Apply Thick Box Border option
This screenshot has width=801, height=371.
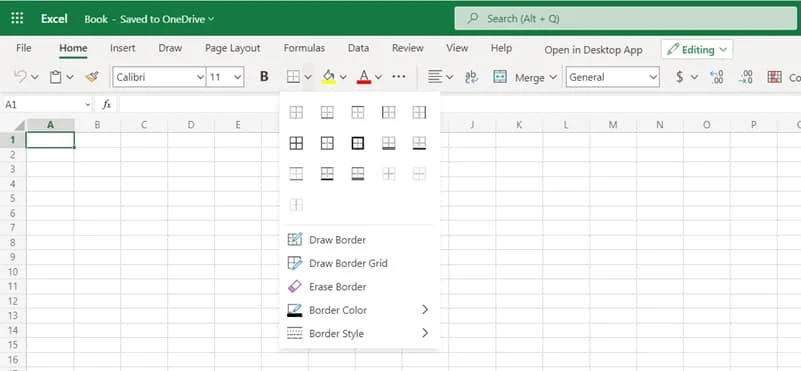(358, 143)
